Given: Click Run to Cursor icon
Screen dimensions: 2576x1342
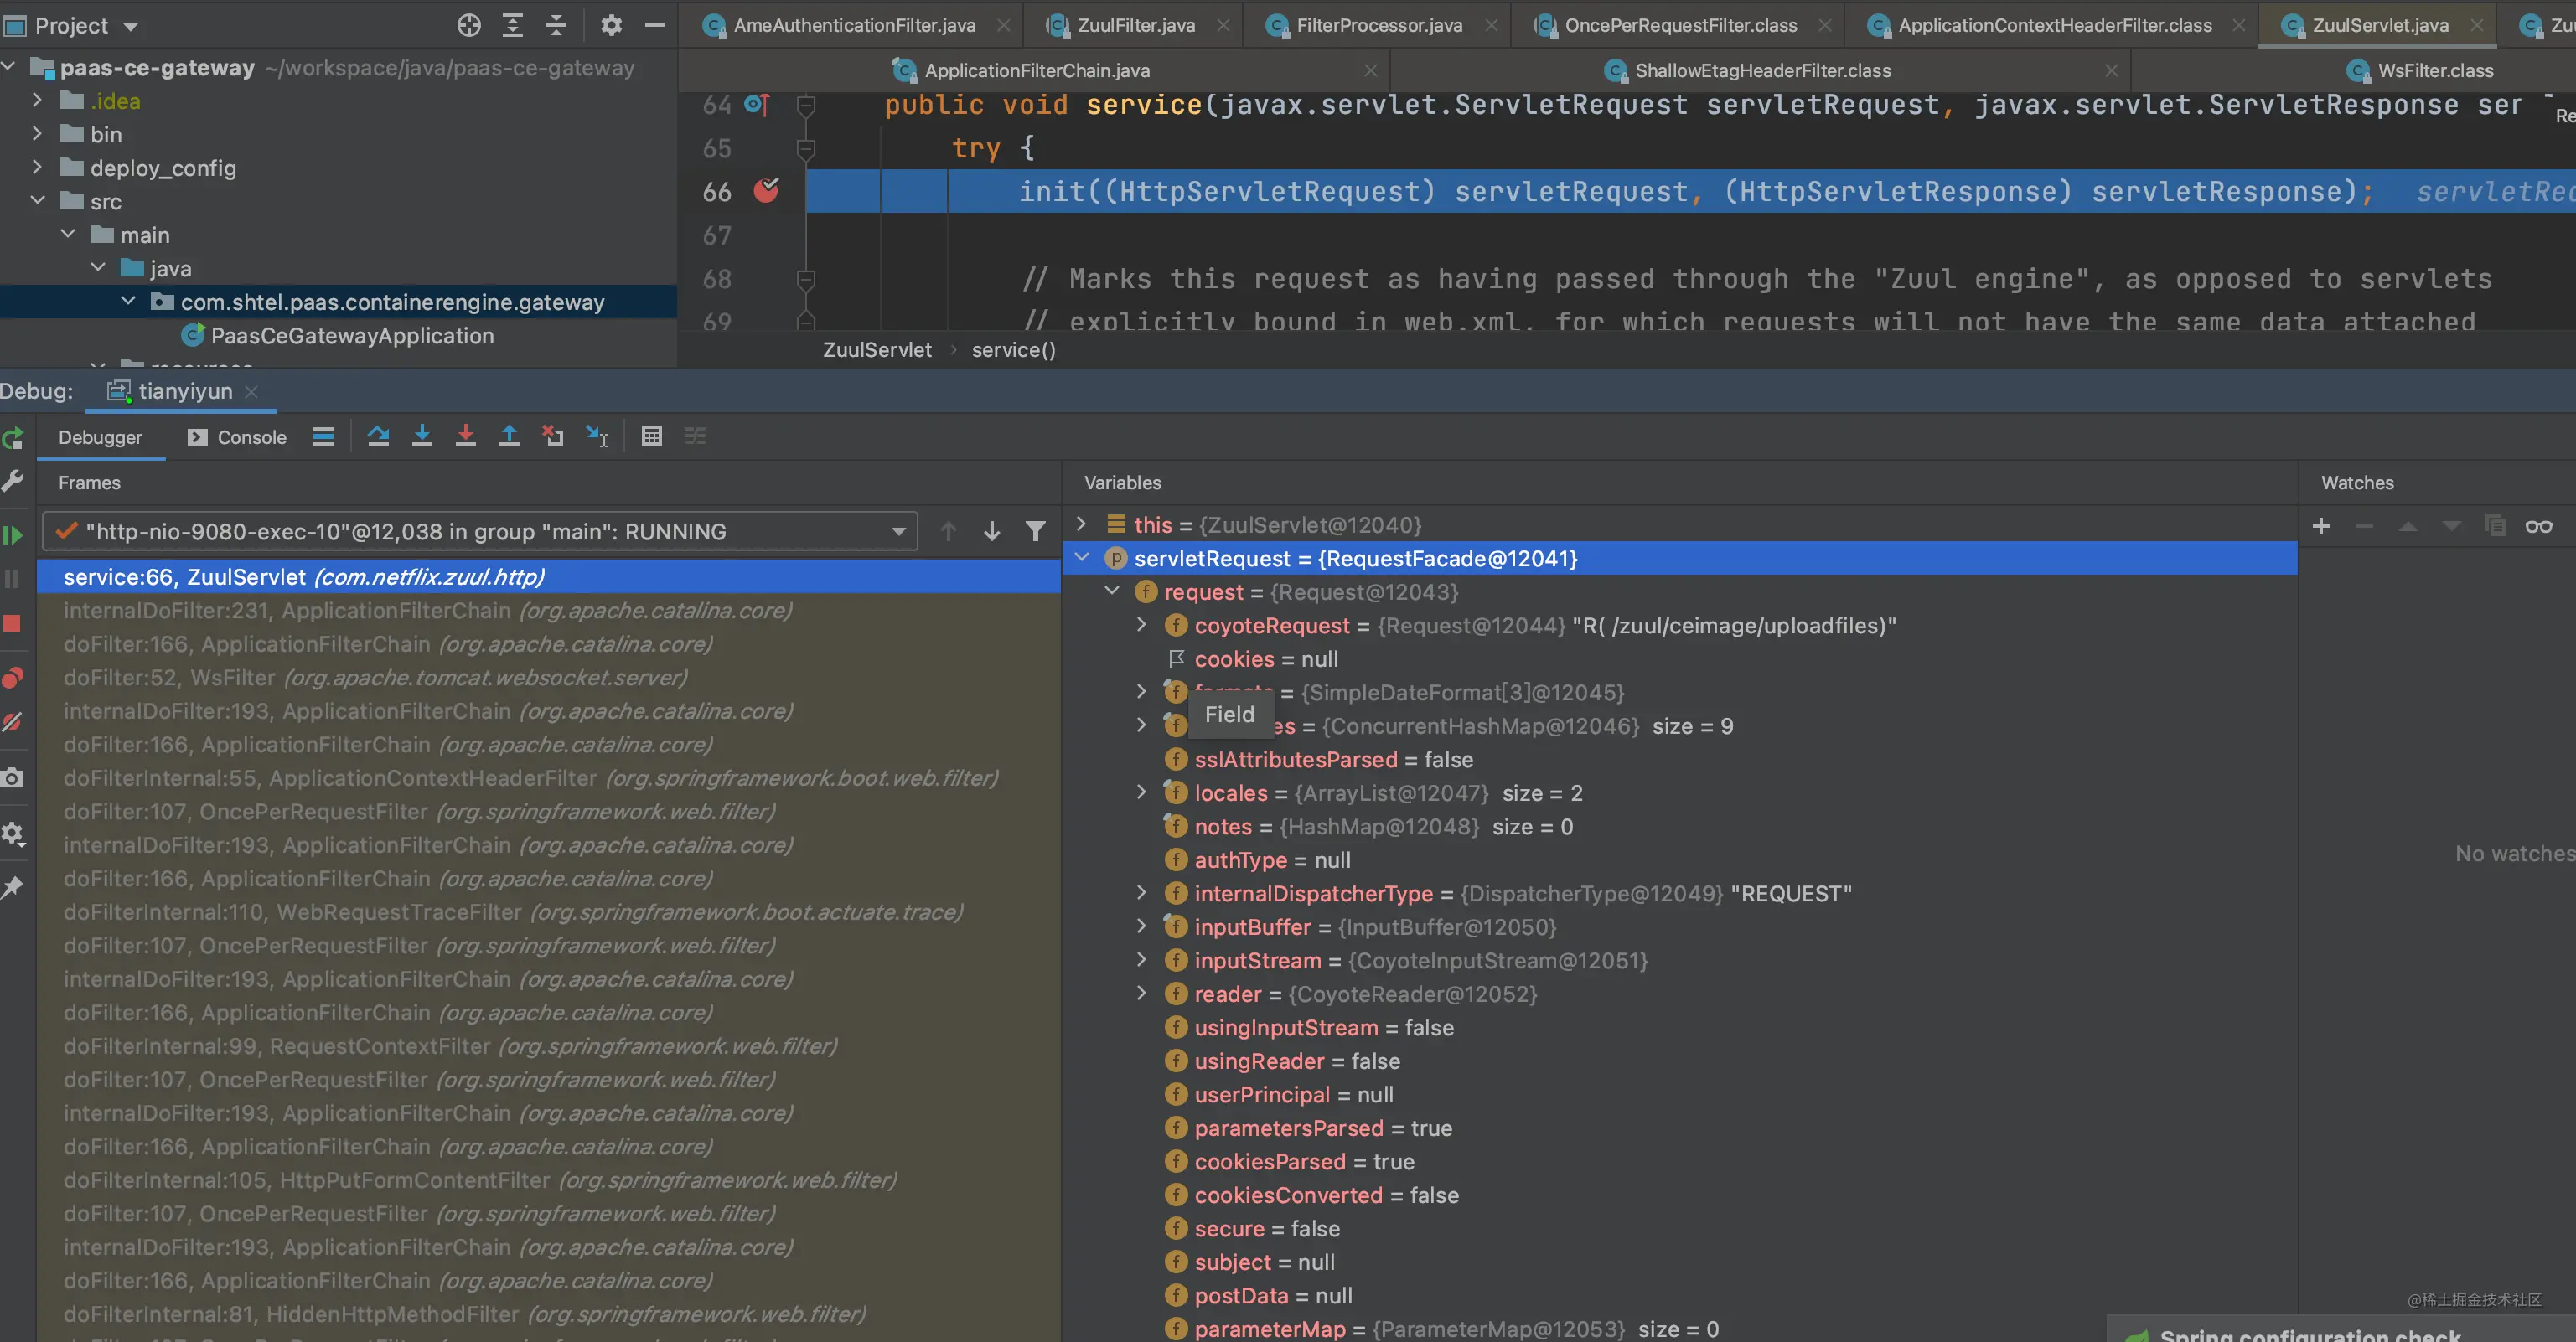Looking at the screenshot, I should 597,436.
